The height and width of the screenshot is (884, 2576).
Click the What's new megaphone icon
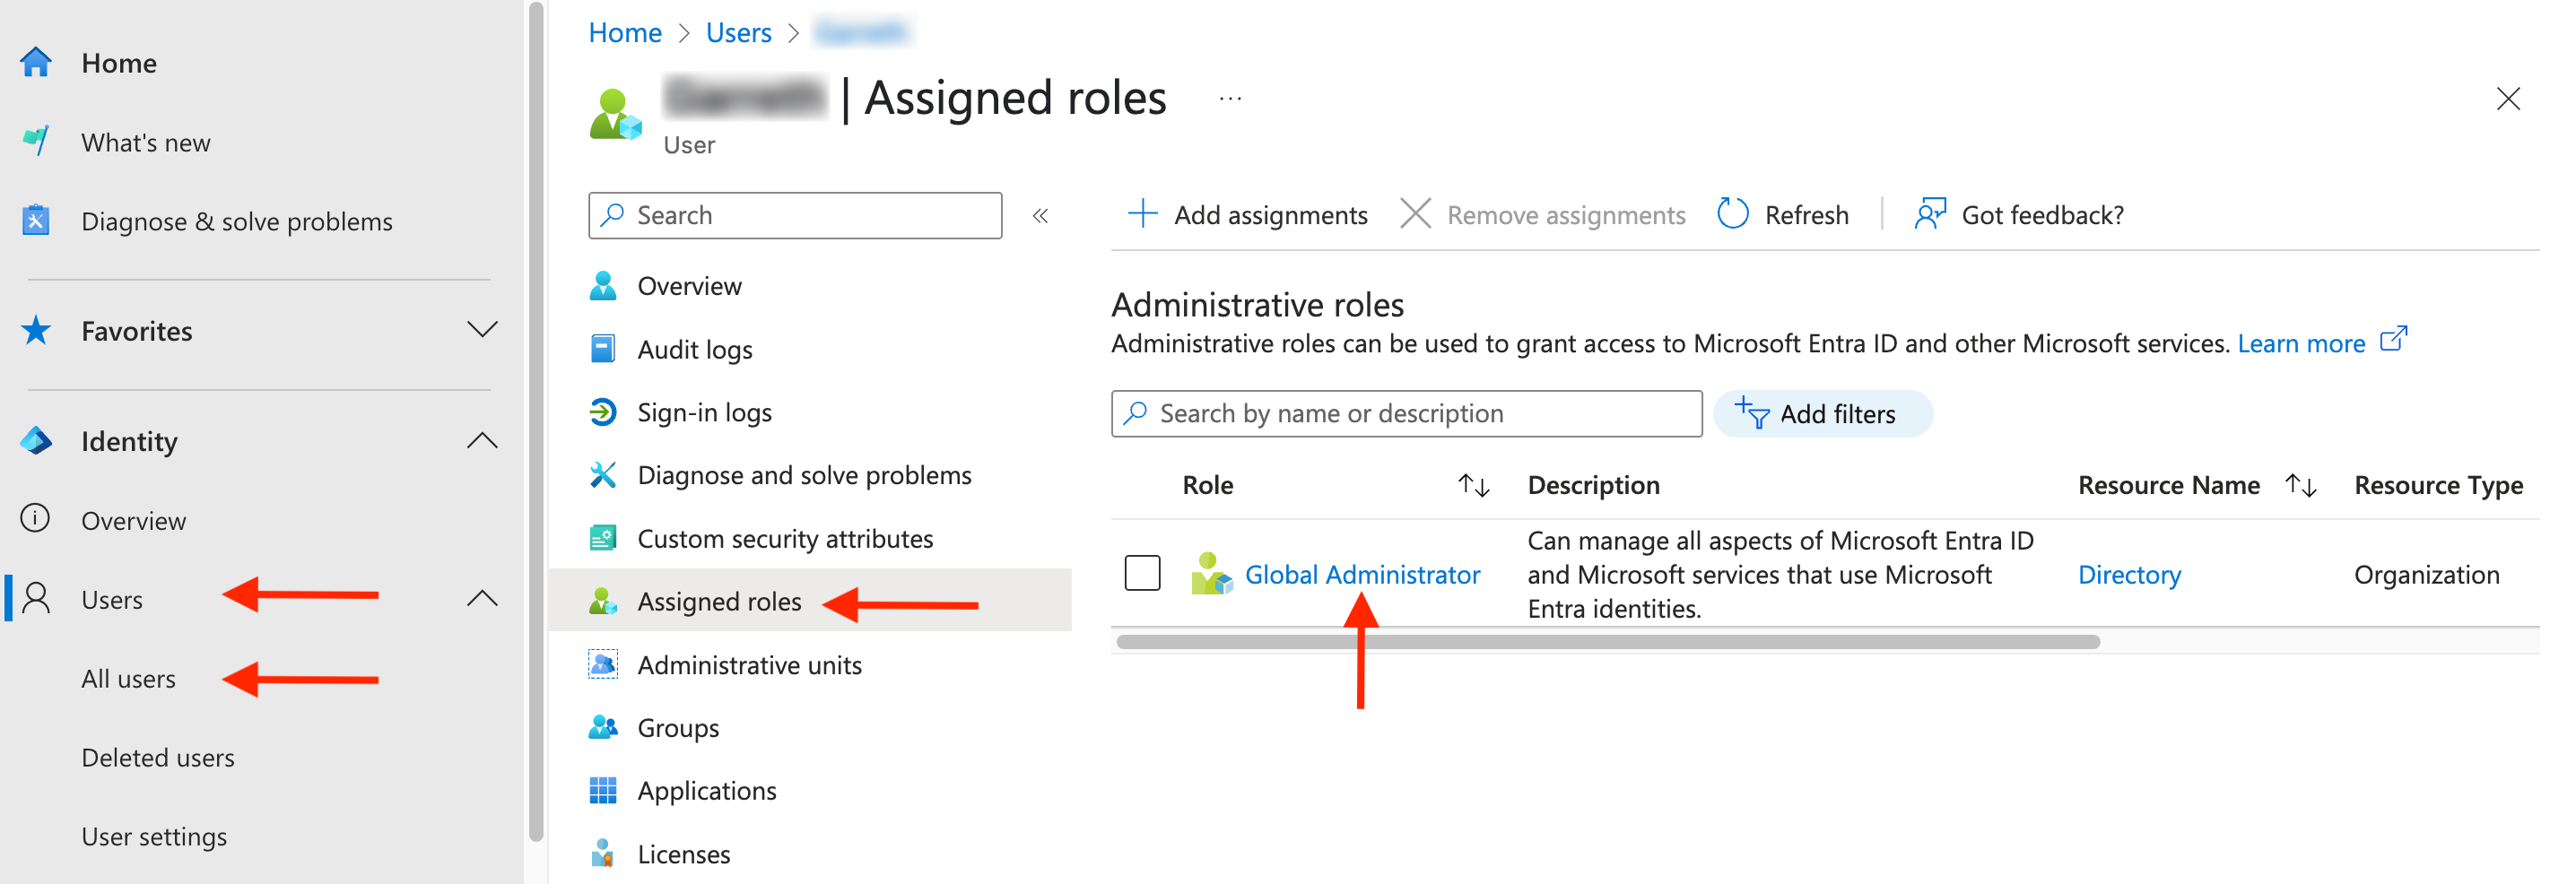pyautogui.click(x=36, y=141)
